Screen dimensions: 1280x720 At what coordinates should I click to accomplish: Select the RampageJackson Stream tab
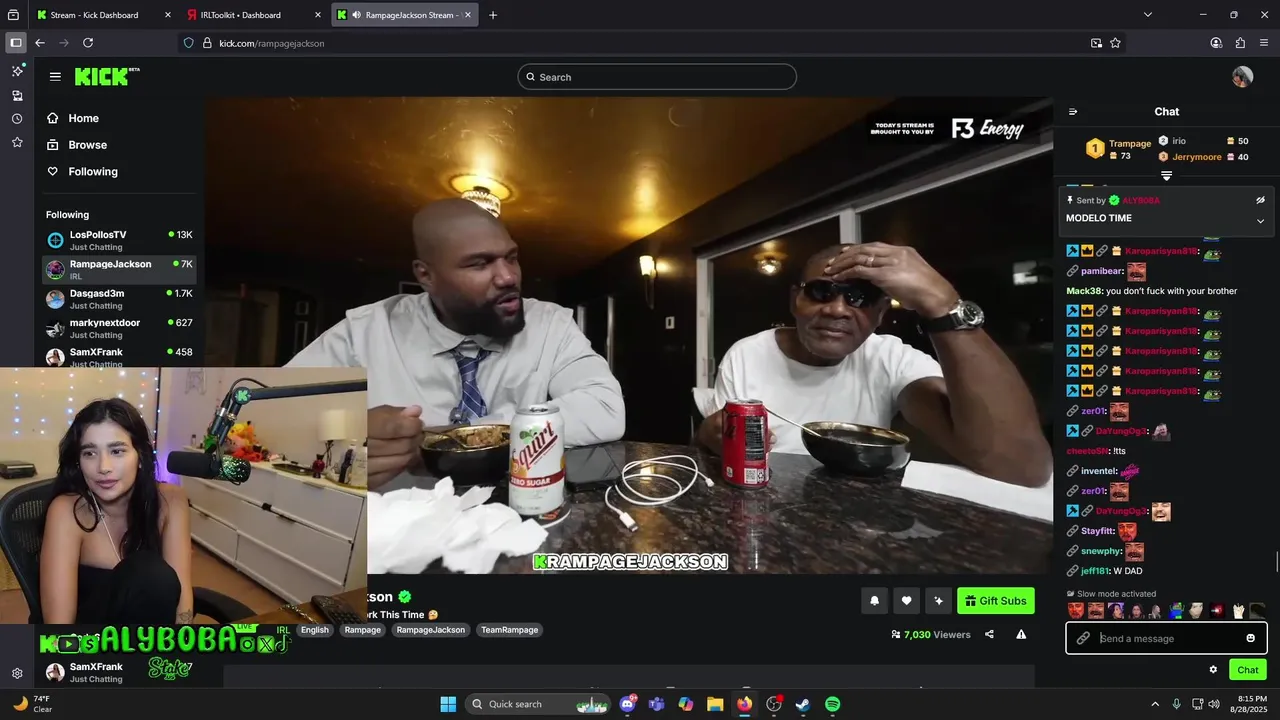click(405, 15)
